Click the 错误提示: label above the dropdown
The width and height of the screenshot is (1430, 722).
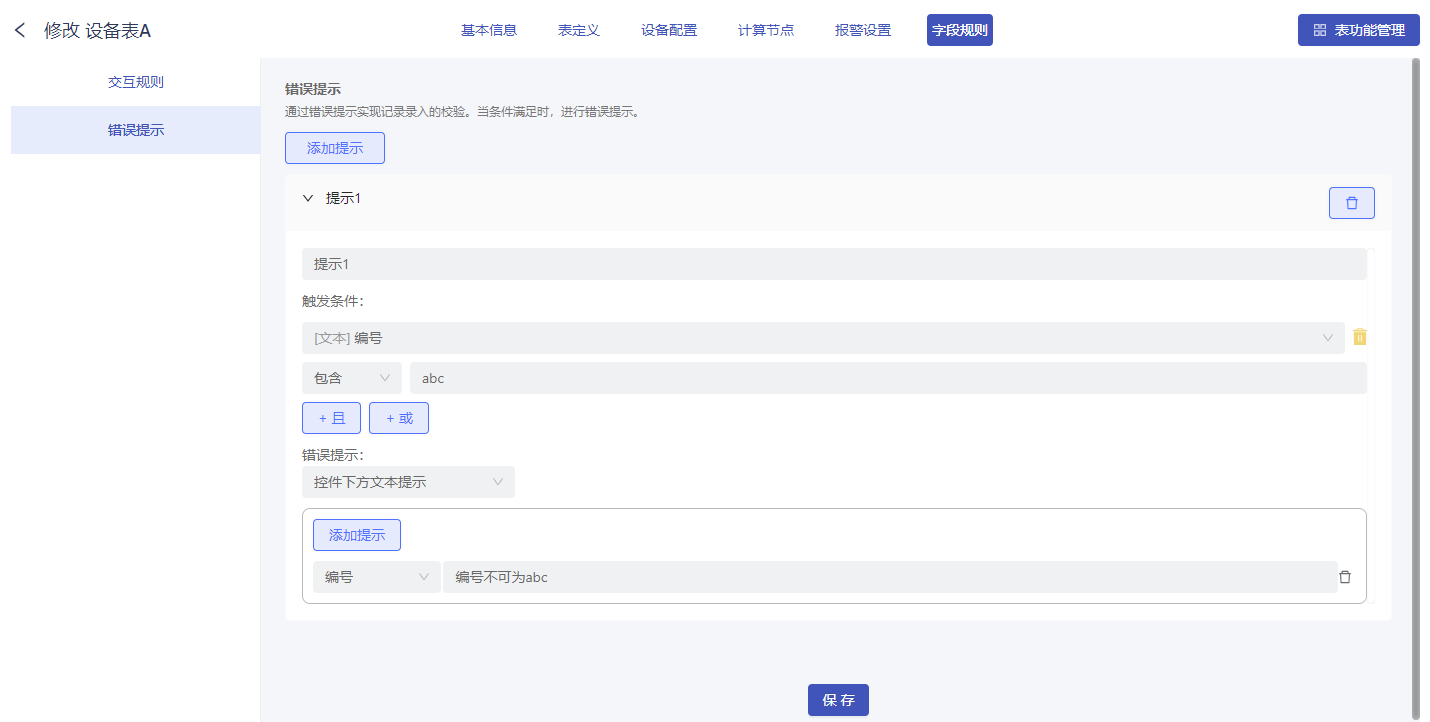(333, 455)
